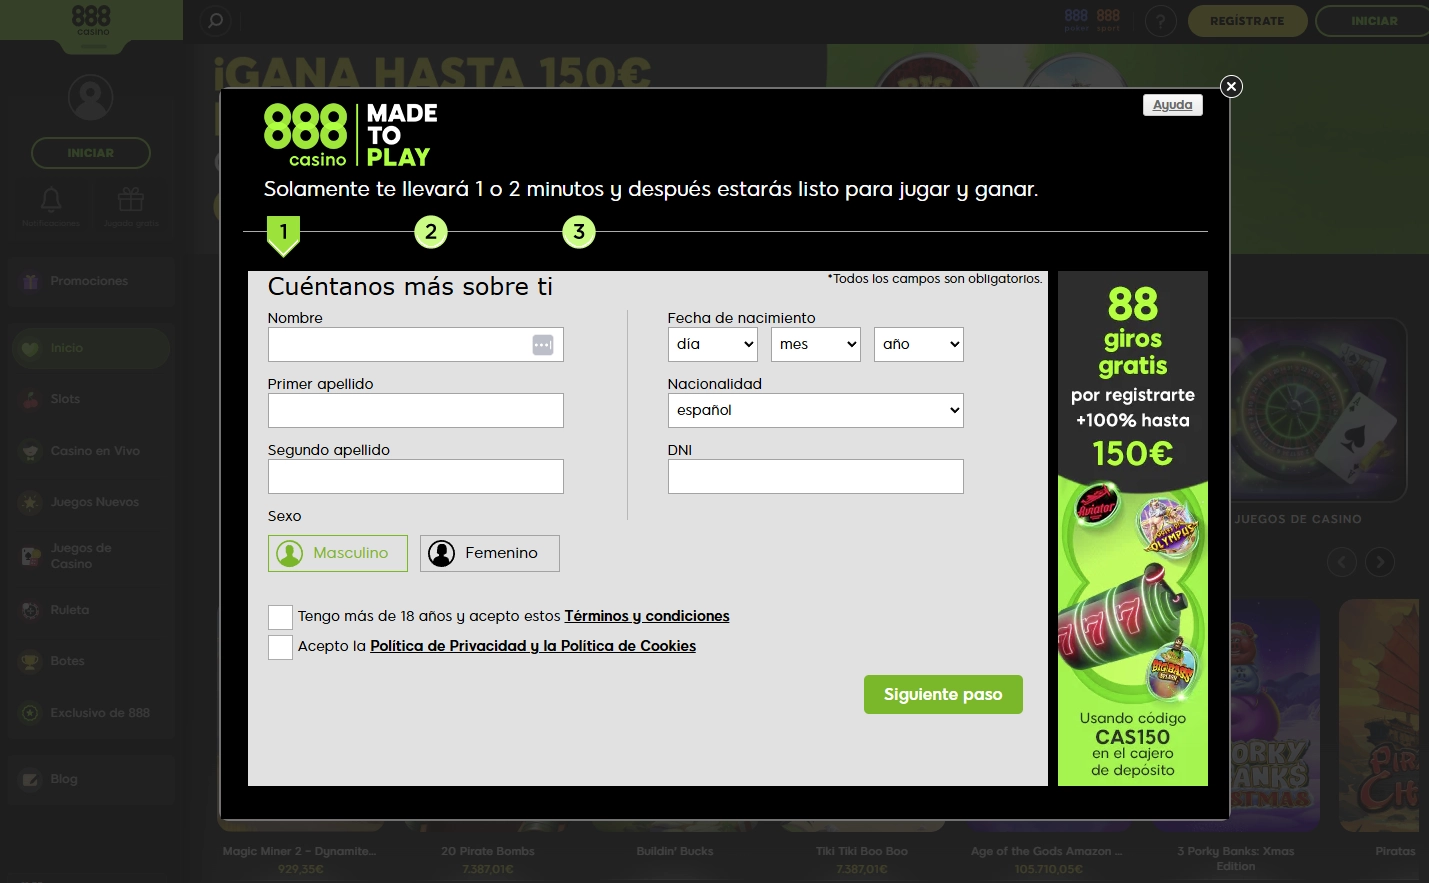Click the 888 poker logo in the header

1076,19
